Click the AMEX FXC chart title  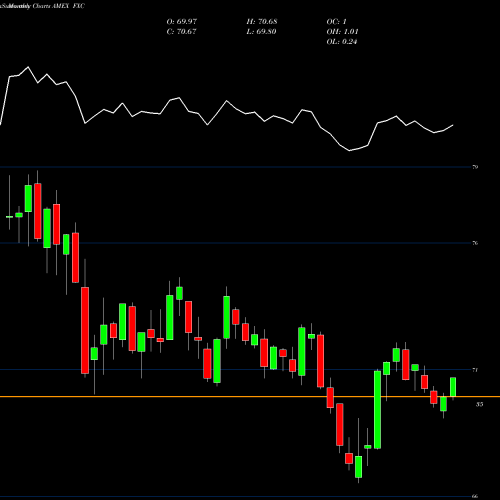pyautogui.click(x=69, y=6)
